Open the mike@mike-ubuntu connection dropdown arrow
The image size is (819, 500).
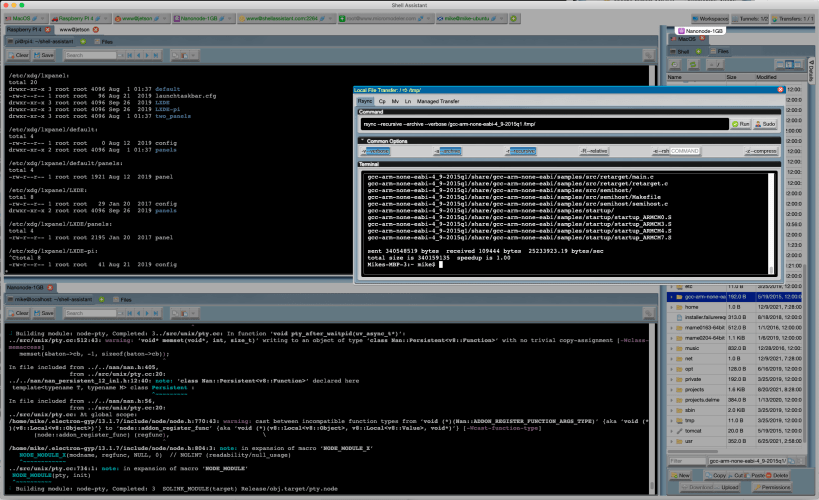click(501, 19)
